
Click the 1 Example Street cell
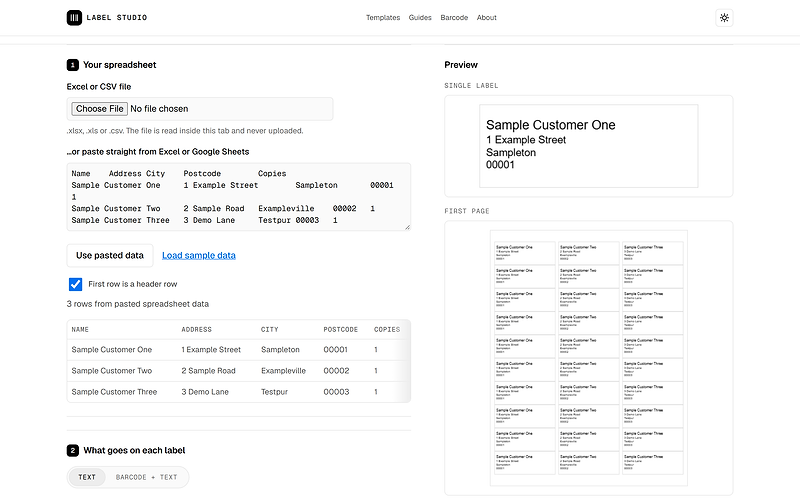211,349
